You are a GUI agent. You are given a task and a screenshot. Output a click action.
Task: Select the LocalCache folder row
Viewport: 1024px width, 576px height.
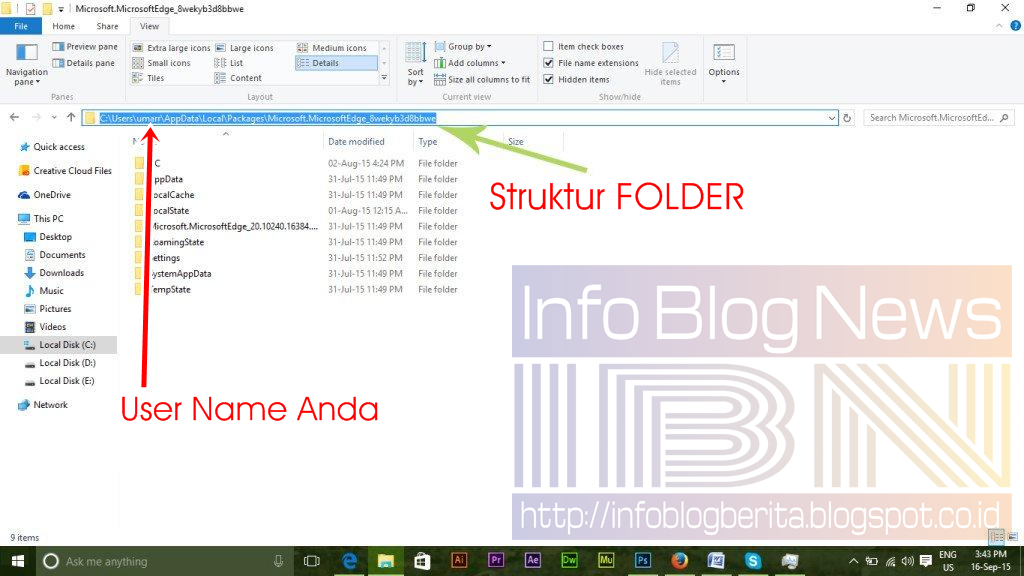(x=297, y=195)
